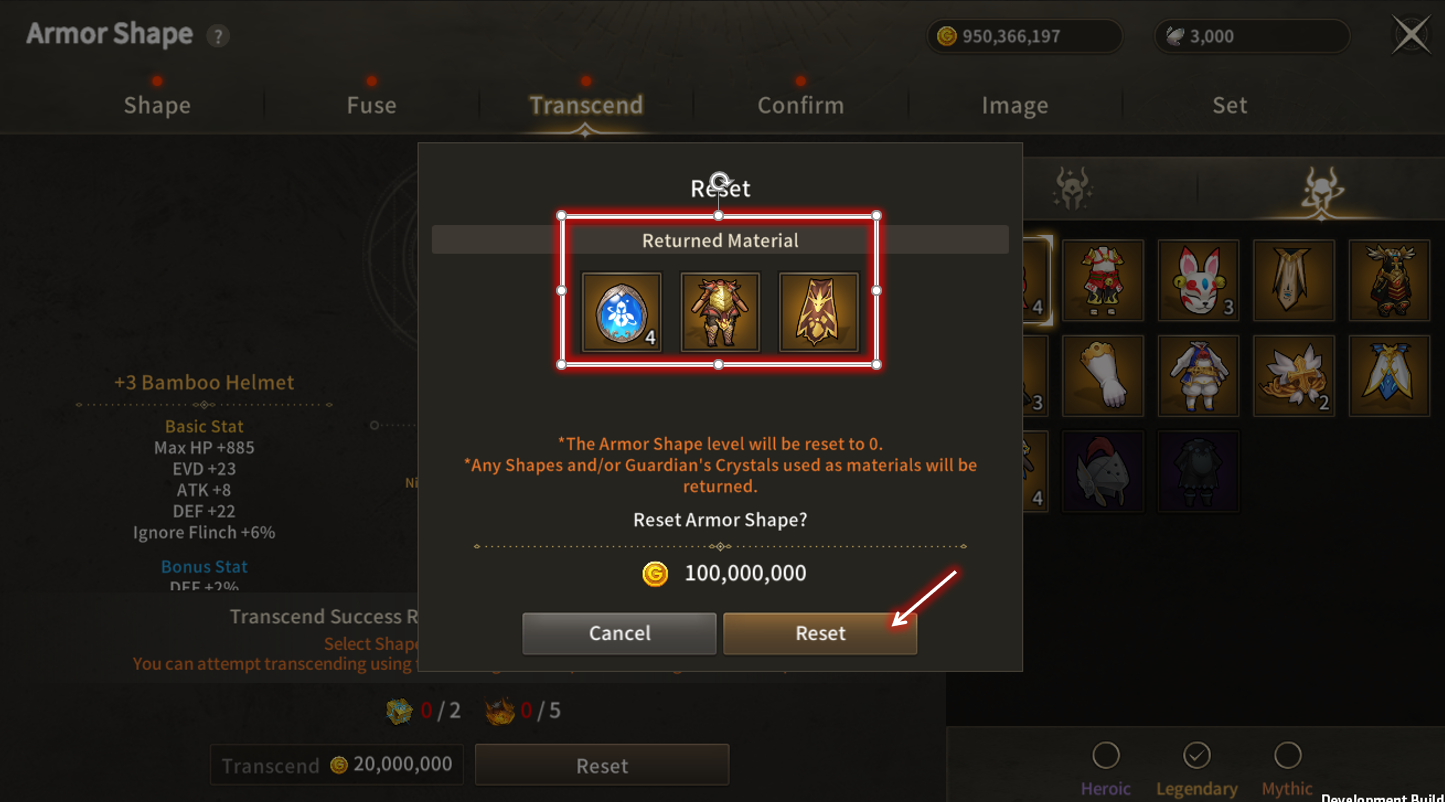Pick the white glove shape item
The width and height of the screenshot is (1445, 802).
click(1103, 376)
